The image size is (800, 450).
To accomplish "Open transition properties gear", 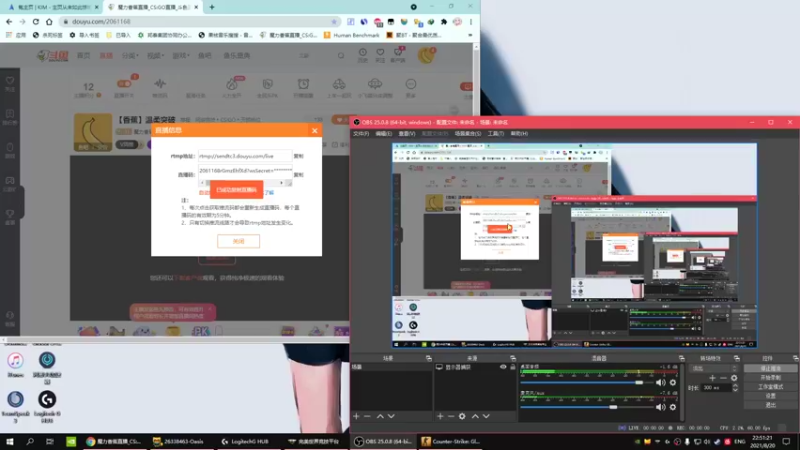I will tap(734, 378).
